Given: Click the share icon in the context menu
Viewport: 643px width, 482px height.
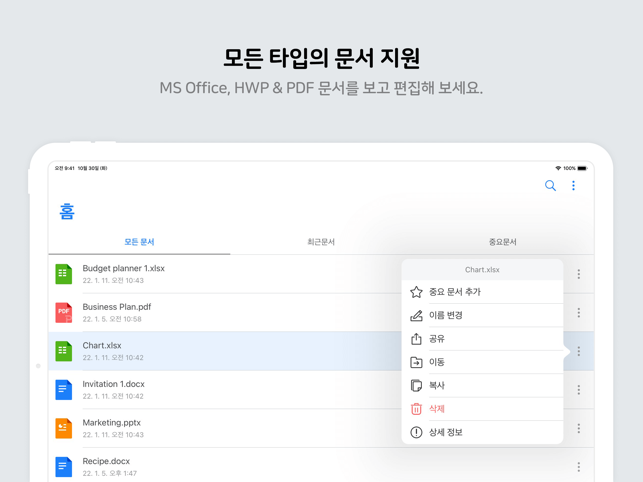Looking at the screenshot, I should coord(416,339).
